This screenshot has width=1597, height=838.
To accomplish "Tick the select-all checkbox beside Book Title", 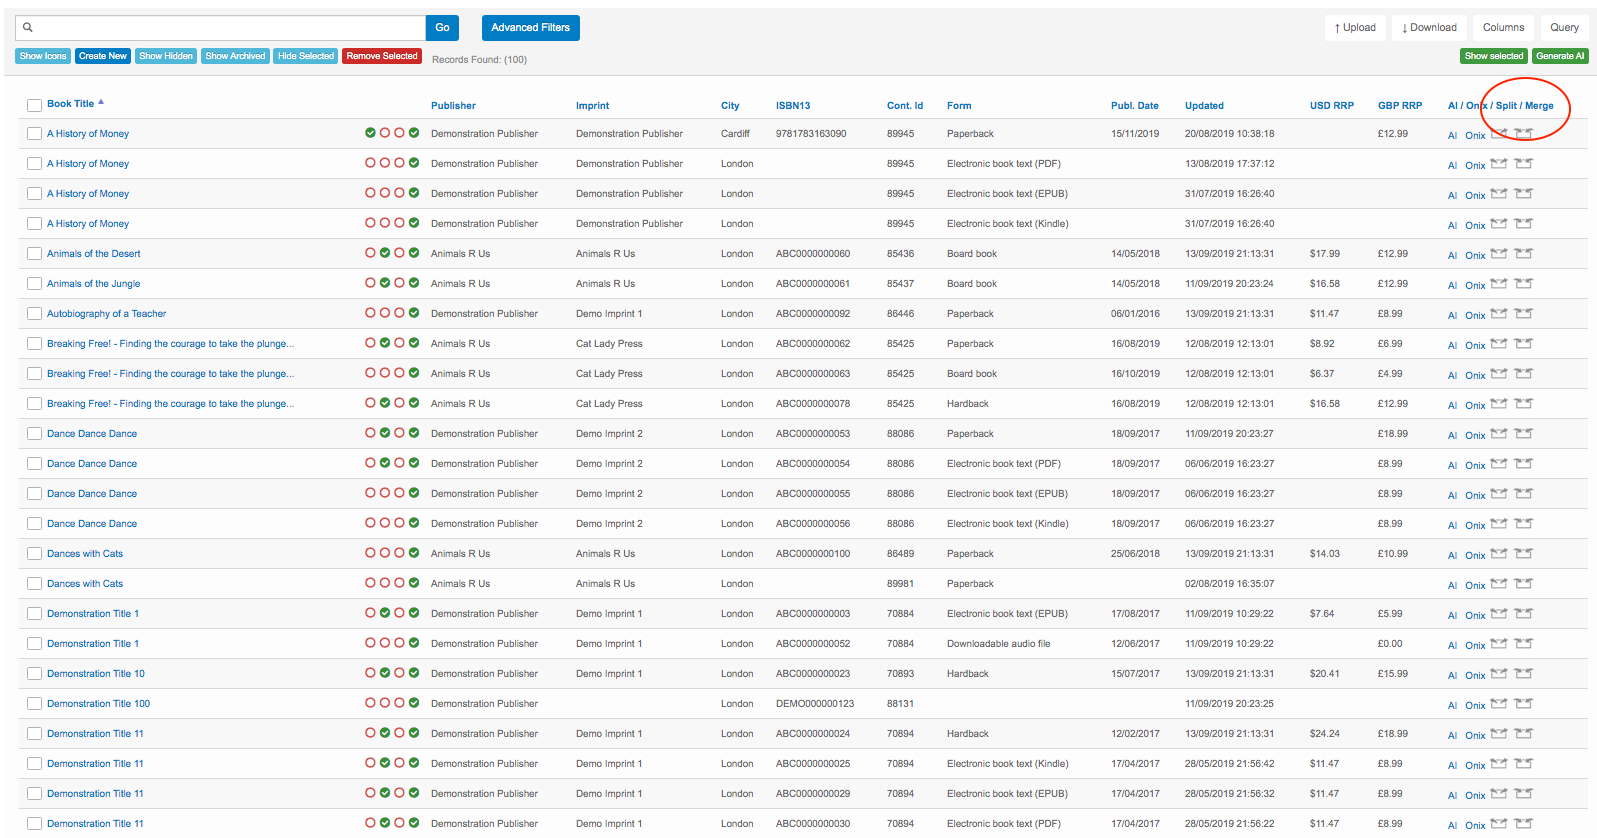I will (x=34, y=105).
